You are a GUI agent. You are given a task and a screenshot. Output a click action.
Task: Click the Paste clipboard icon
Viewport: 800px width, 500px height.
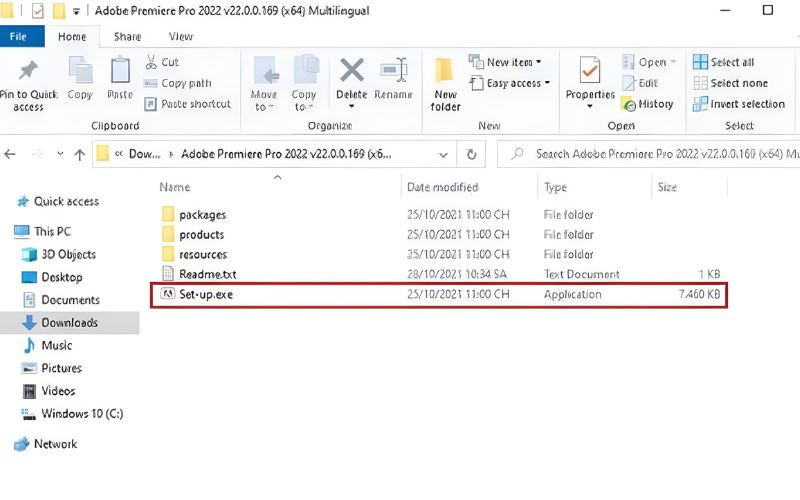[120, 71]
